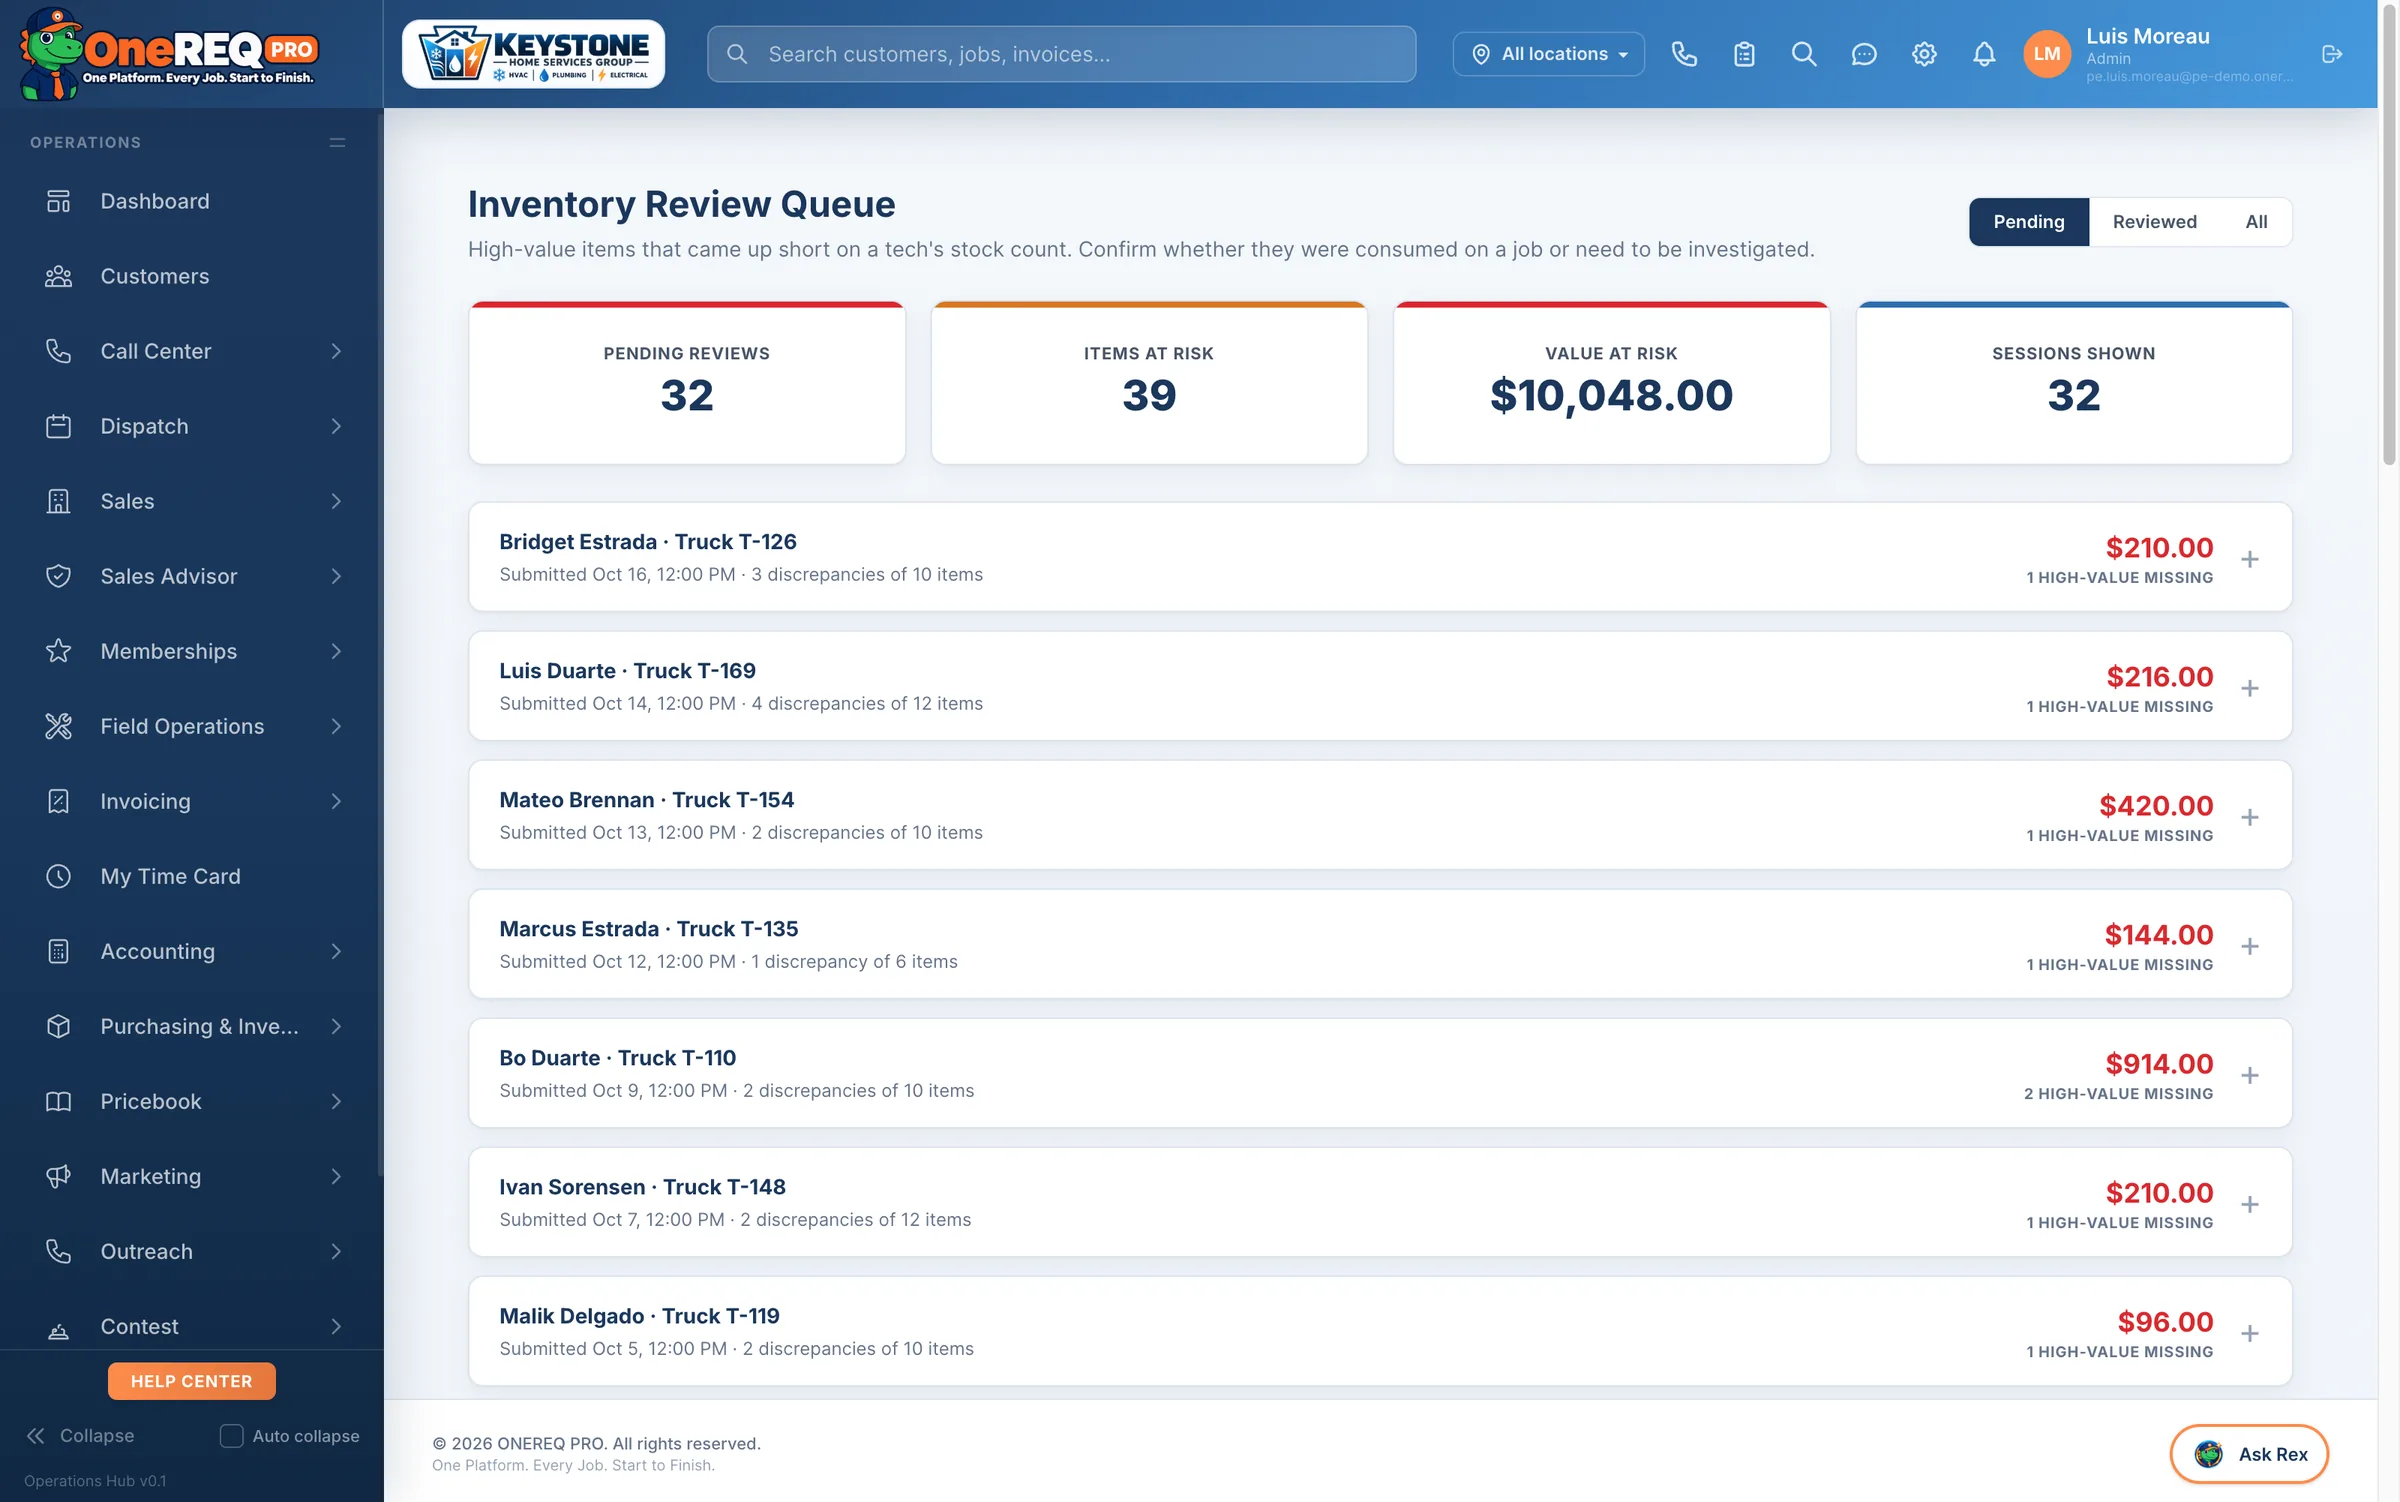This screenshot has width=2400, height=1502.
Task: Click the Value At Risk stat card
Action: (x=1612, y=383)
